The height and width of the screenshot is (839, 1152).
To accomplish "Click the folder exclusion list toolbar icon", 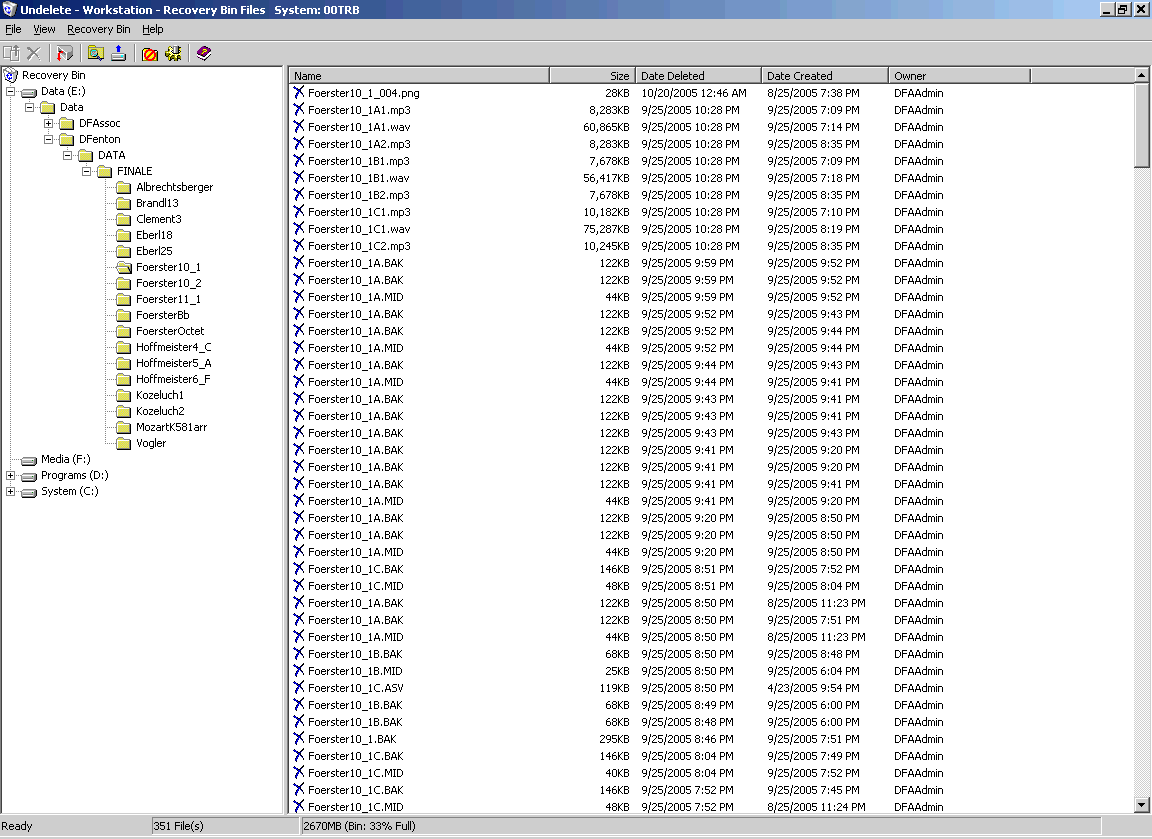I will point(150,53).
